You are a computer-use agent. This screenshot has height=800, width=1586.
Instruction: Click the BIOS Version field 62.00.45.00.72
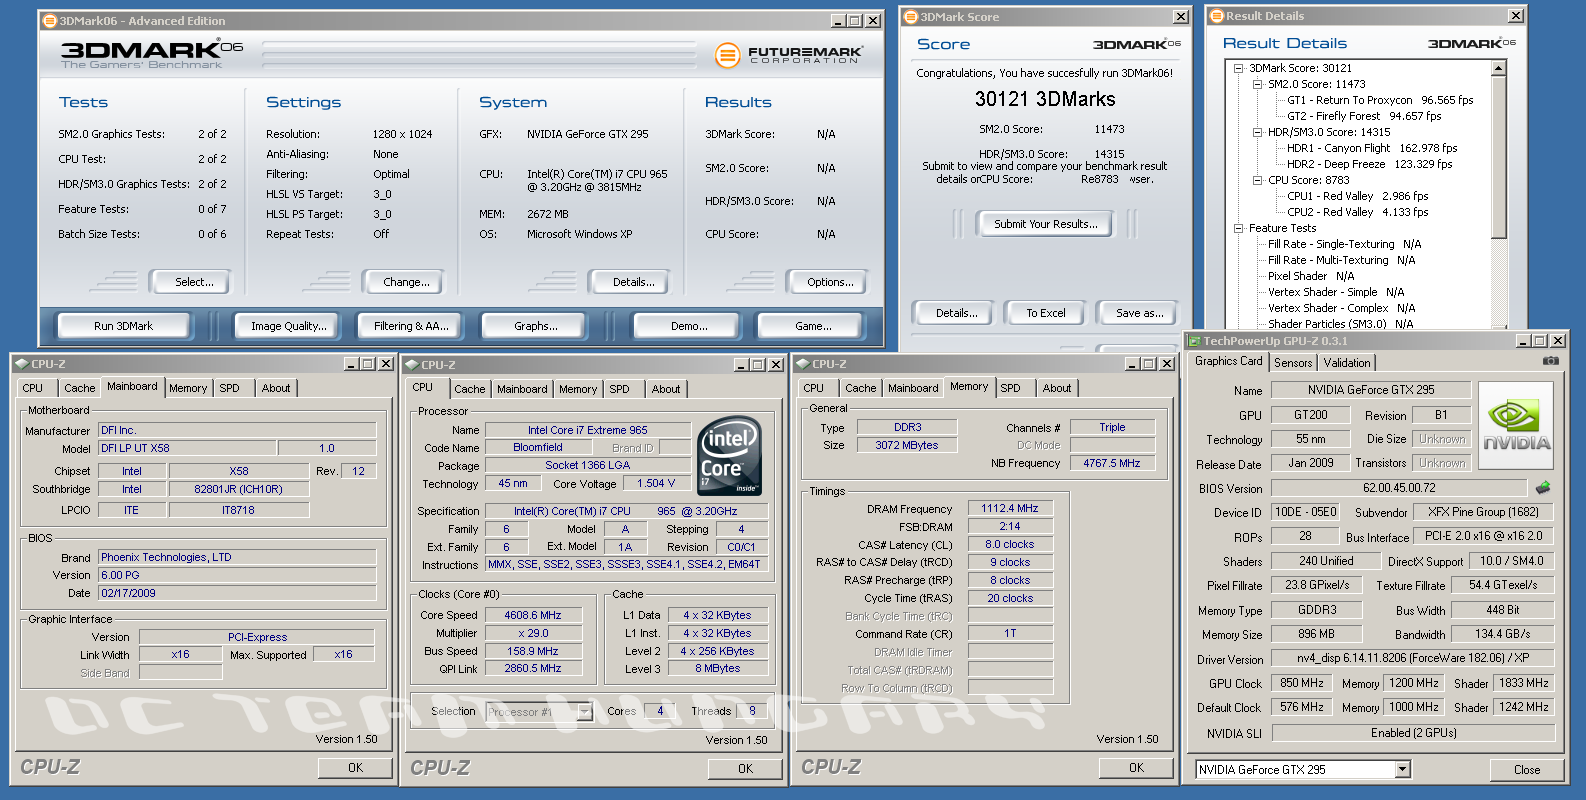click(1399, 488)
